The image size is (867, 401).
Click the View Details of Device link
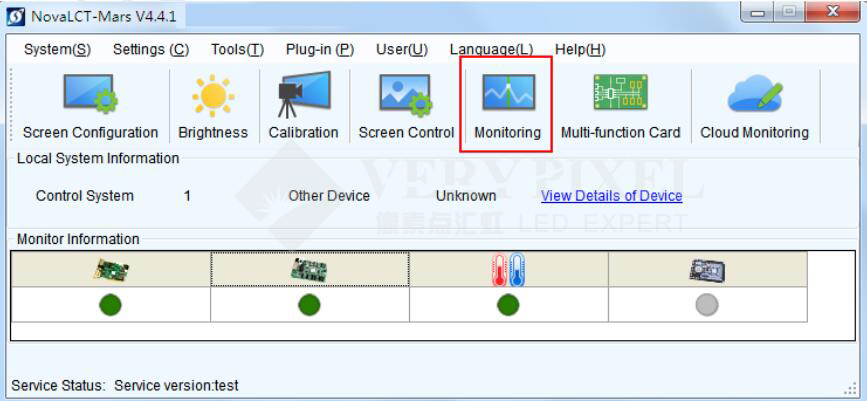point(612,196)
